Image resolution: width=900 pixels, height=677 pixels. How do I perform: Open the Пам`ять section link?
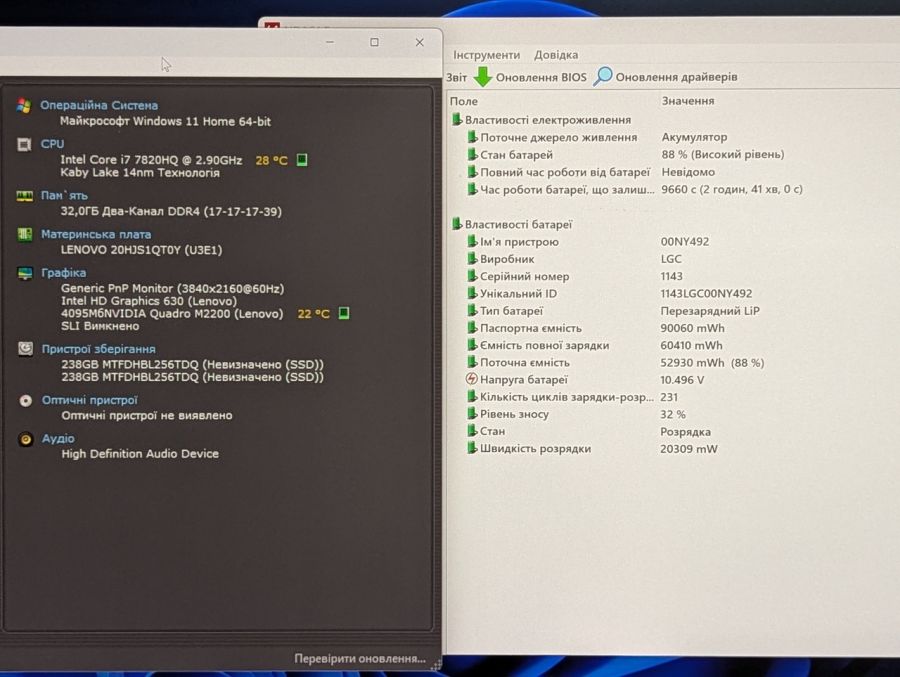pos(64,195)
